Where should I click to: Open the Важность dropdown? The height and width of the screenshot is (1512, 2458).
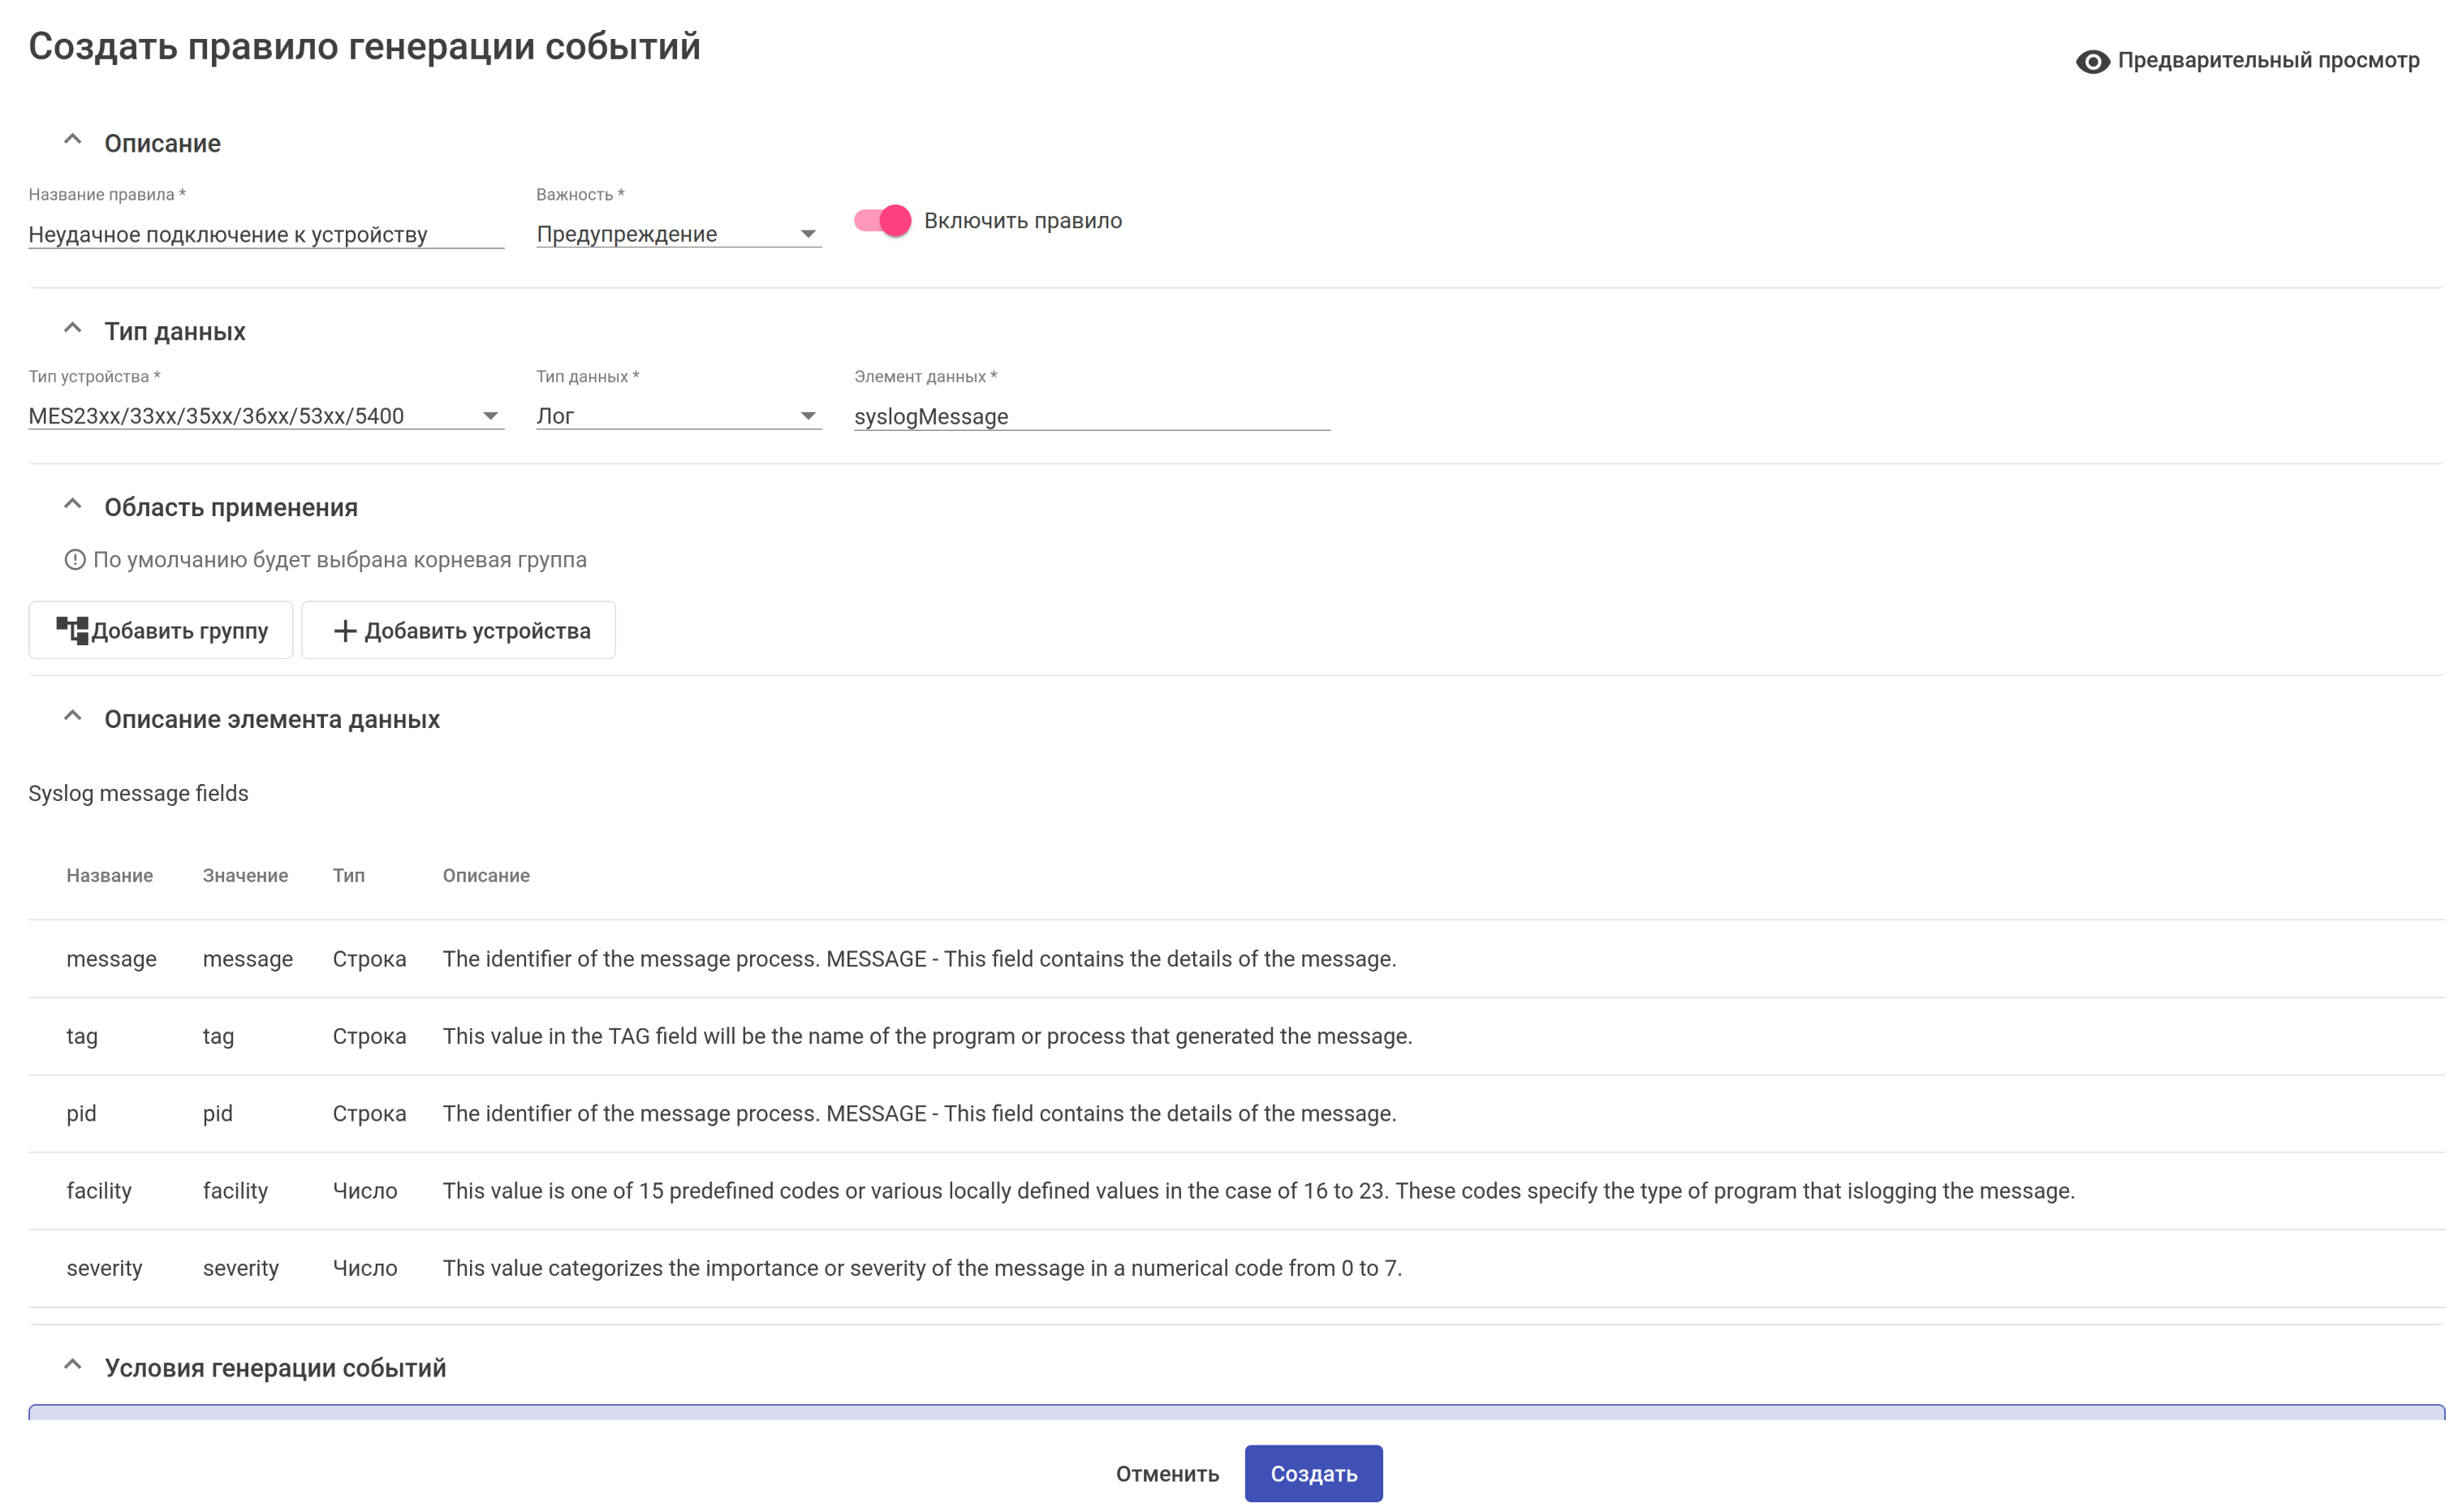[678, 234]
